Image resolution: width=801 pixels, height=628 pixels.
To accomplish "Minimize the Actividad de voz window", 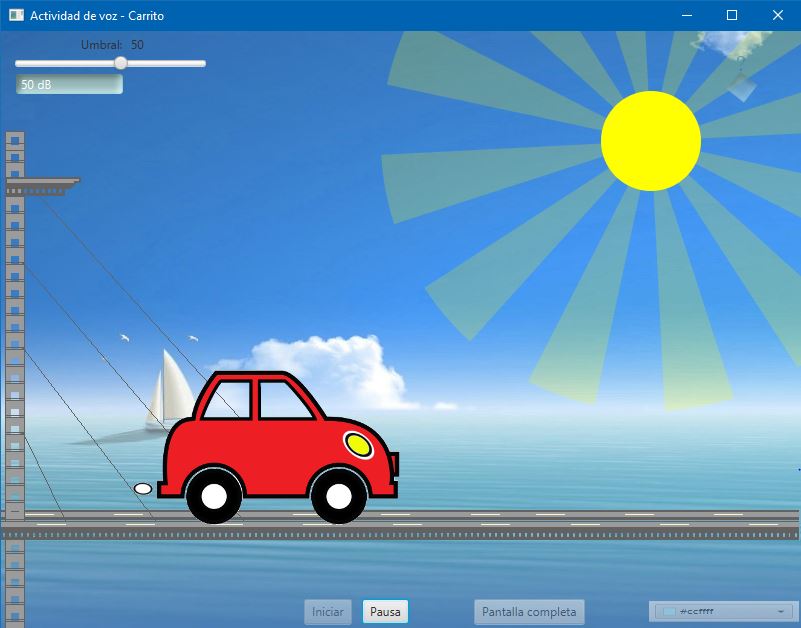I will tap(687, 15).
